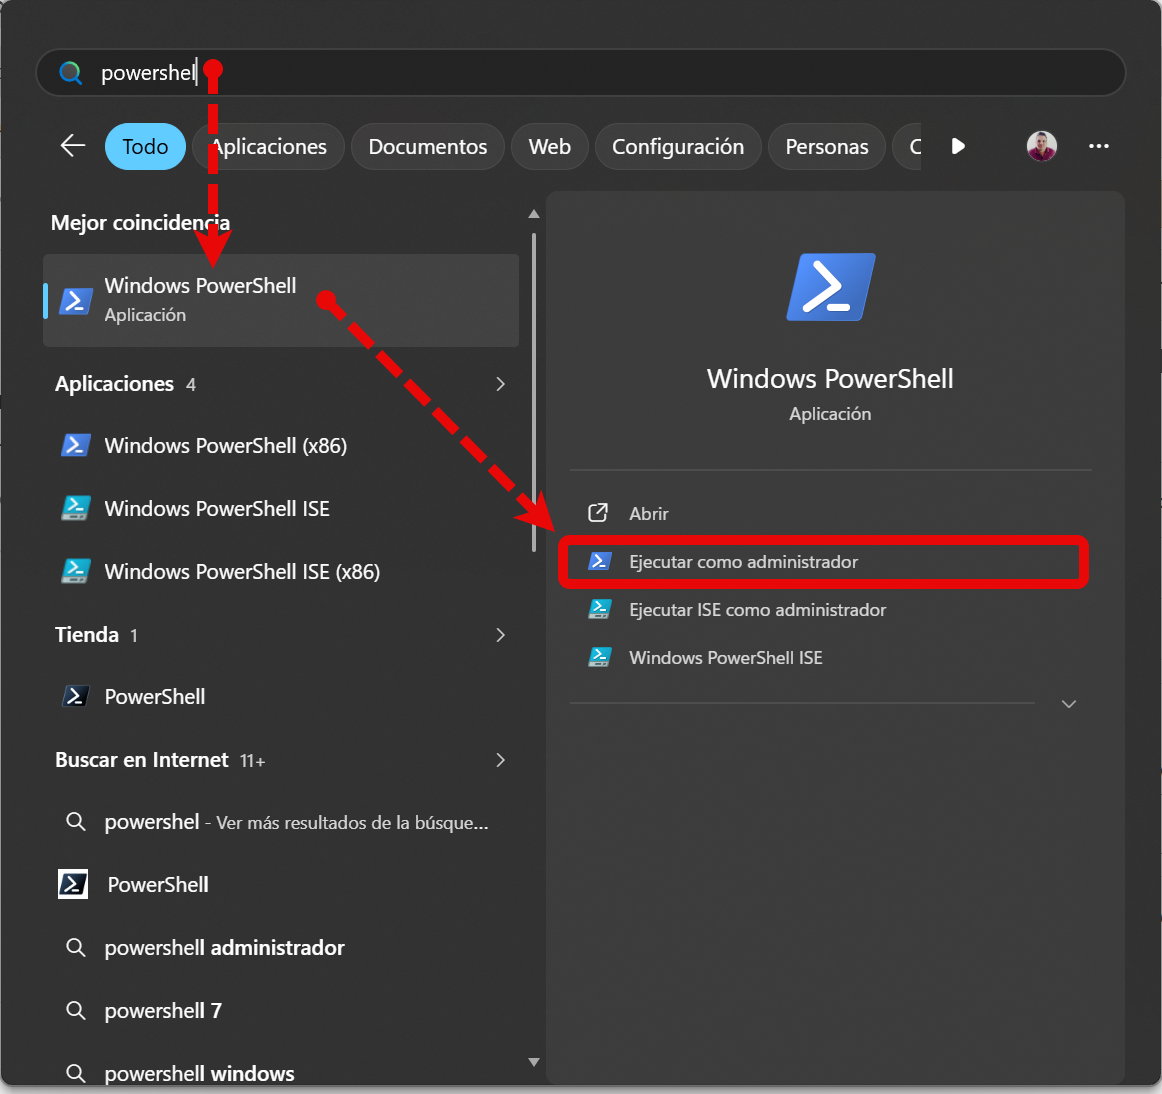
Task: Switch to the Documentos filter tab
Action: click(x=428, y=147)
